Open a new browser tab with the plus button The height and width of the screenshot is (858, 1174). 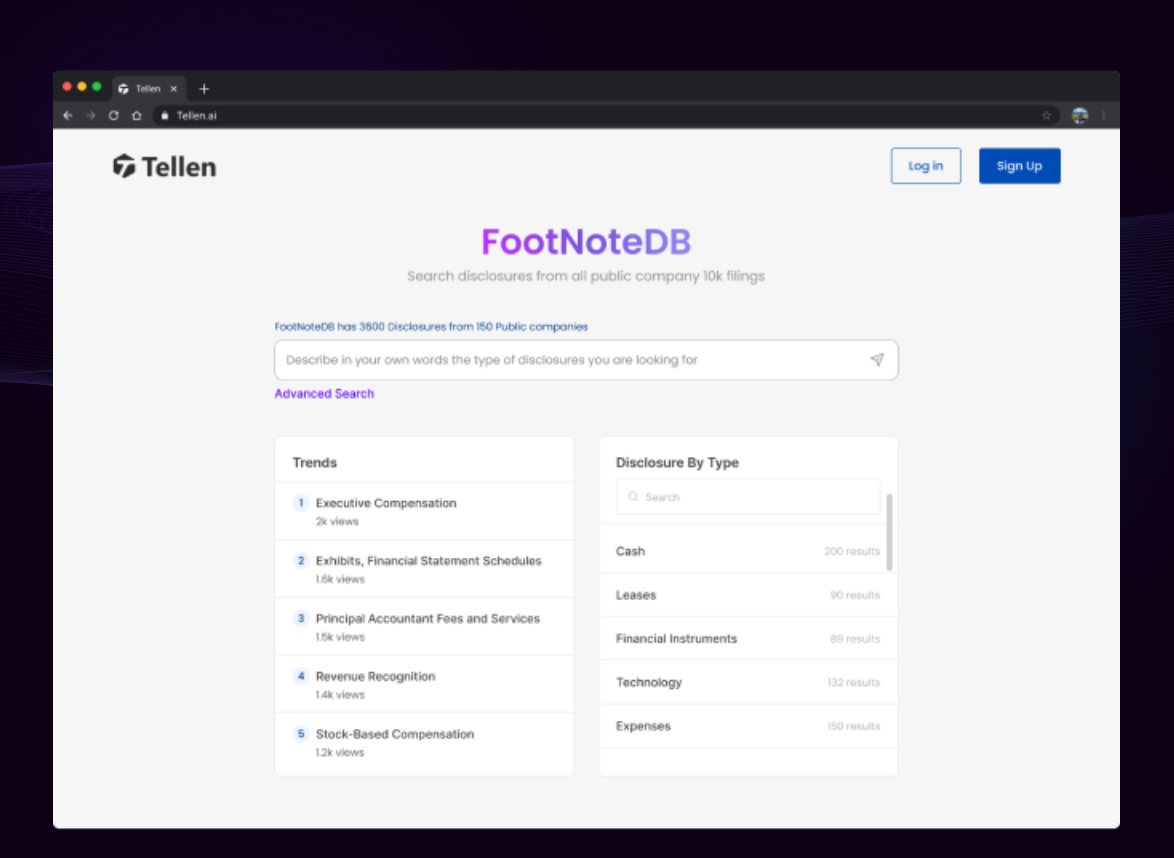pyautogui.click(x=204, y=88)
